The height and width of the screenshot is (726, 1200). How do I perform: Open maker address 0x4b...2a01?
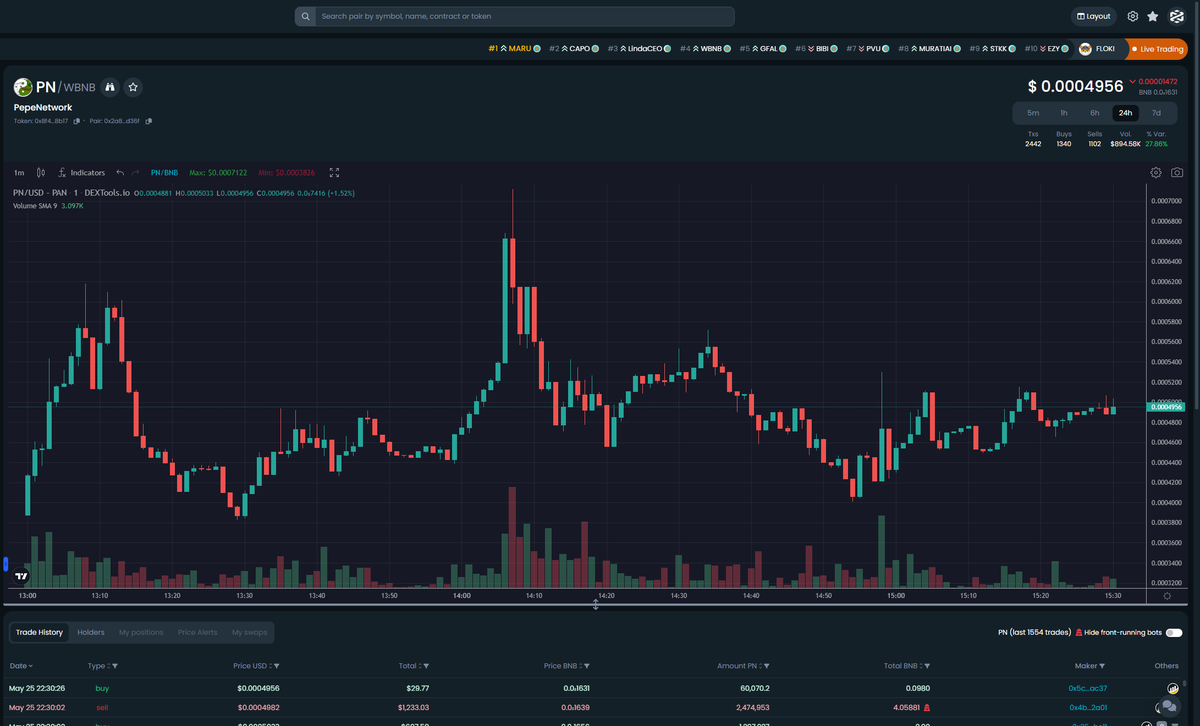click(1088, 706)
